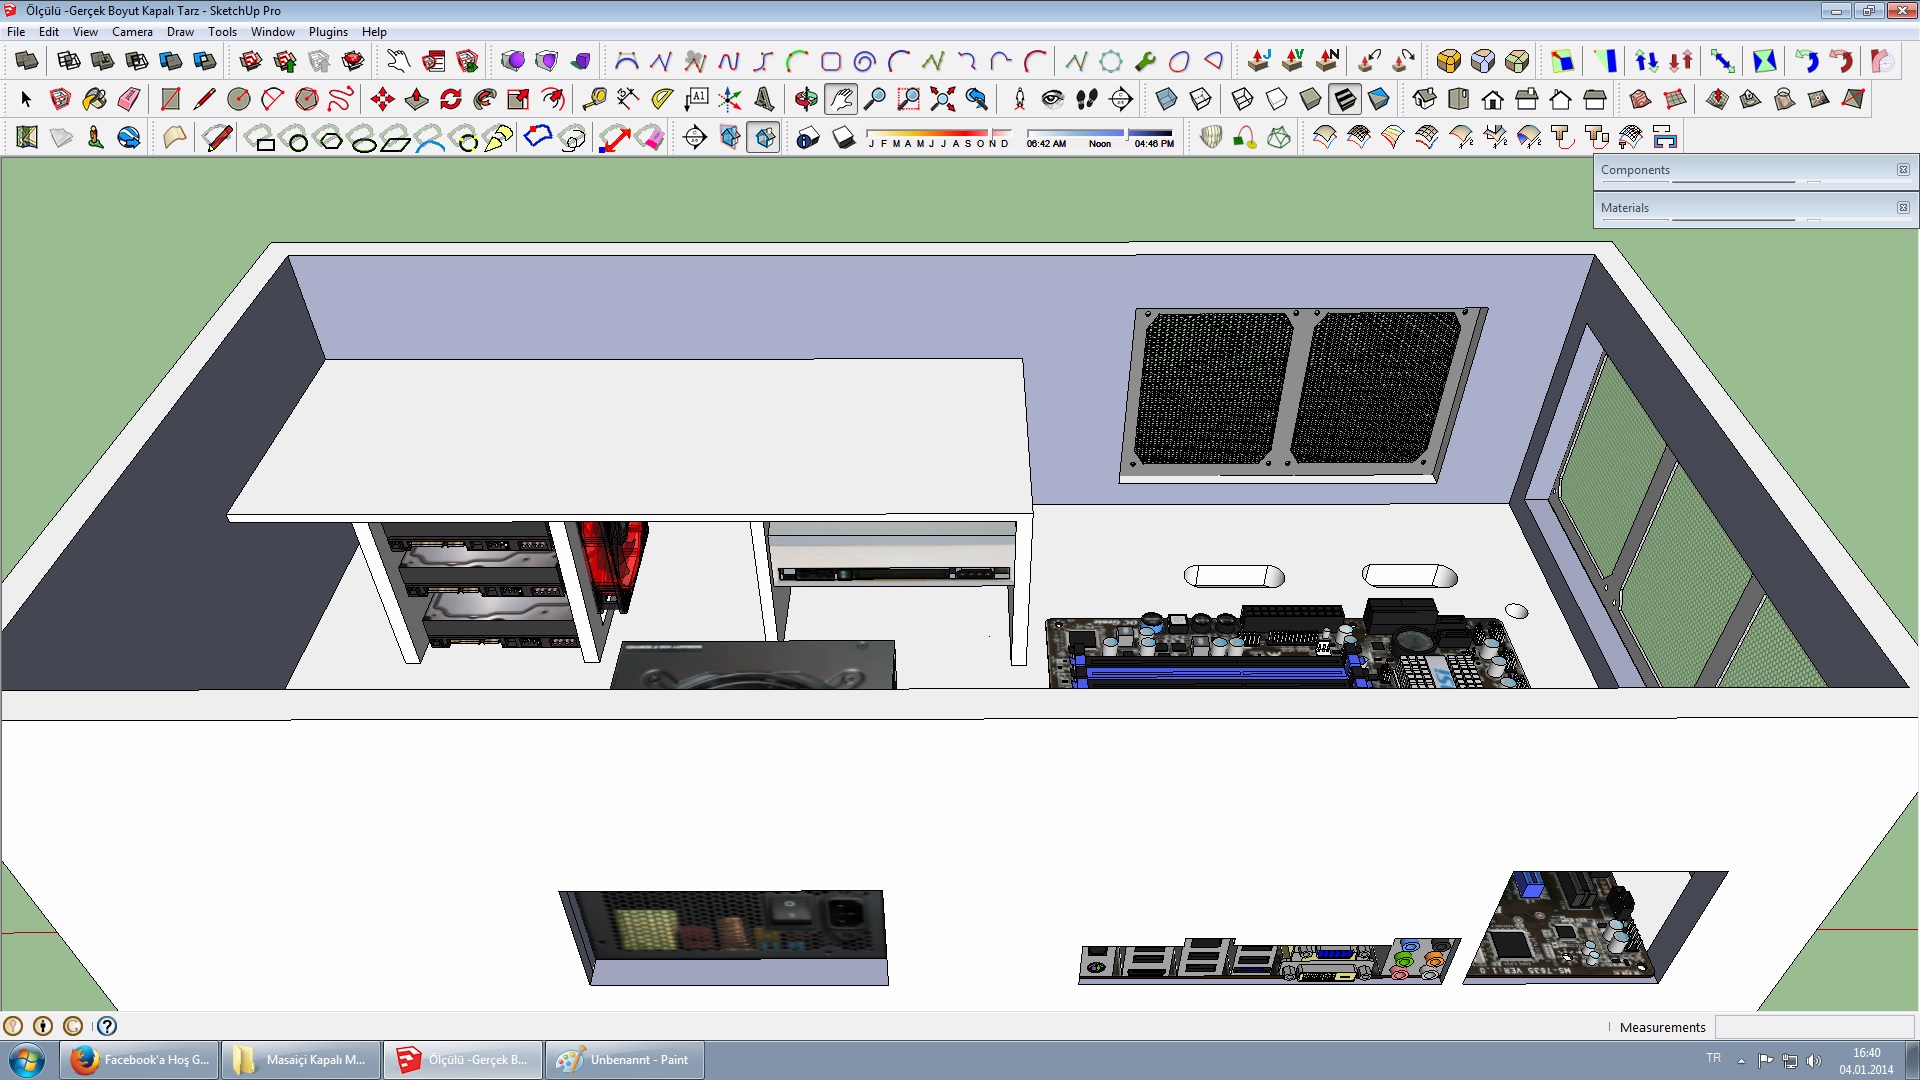Pick the pink Eraser tool
The width and height of the screenshot is (1920, 1080).
point(129,99)
